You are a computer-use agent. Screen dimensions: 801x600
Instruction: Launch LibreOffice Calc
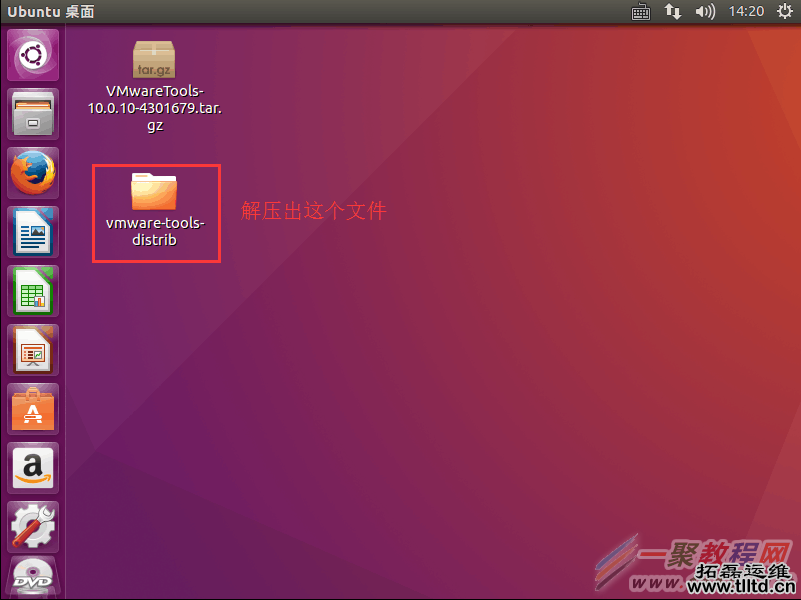[x=32, y=290]
